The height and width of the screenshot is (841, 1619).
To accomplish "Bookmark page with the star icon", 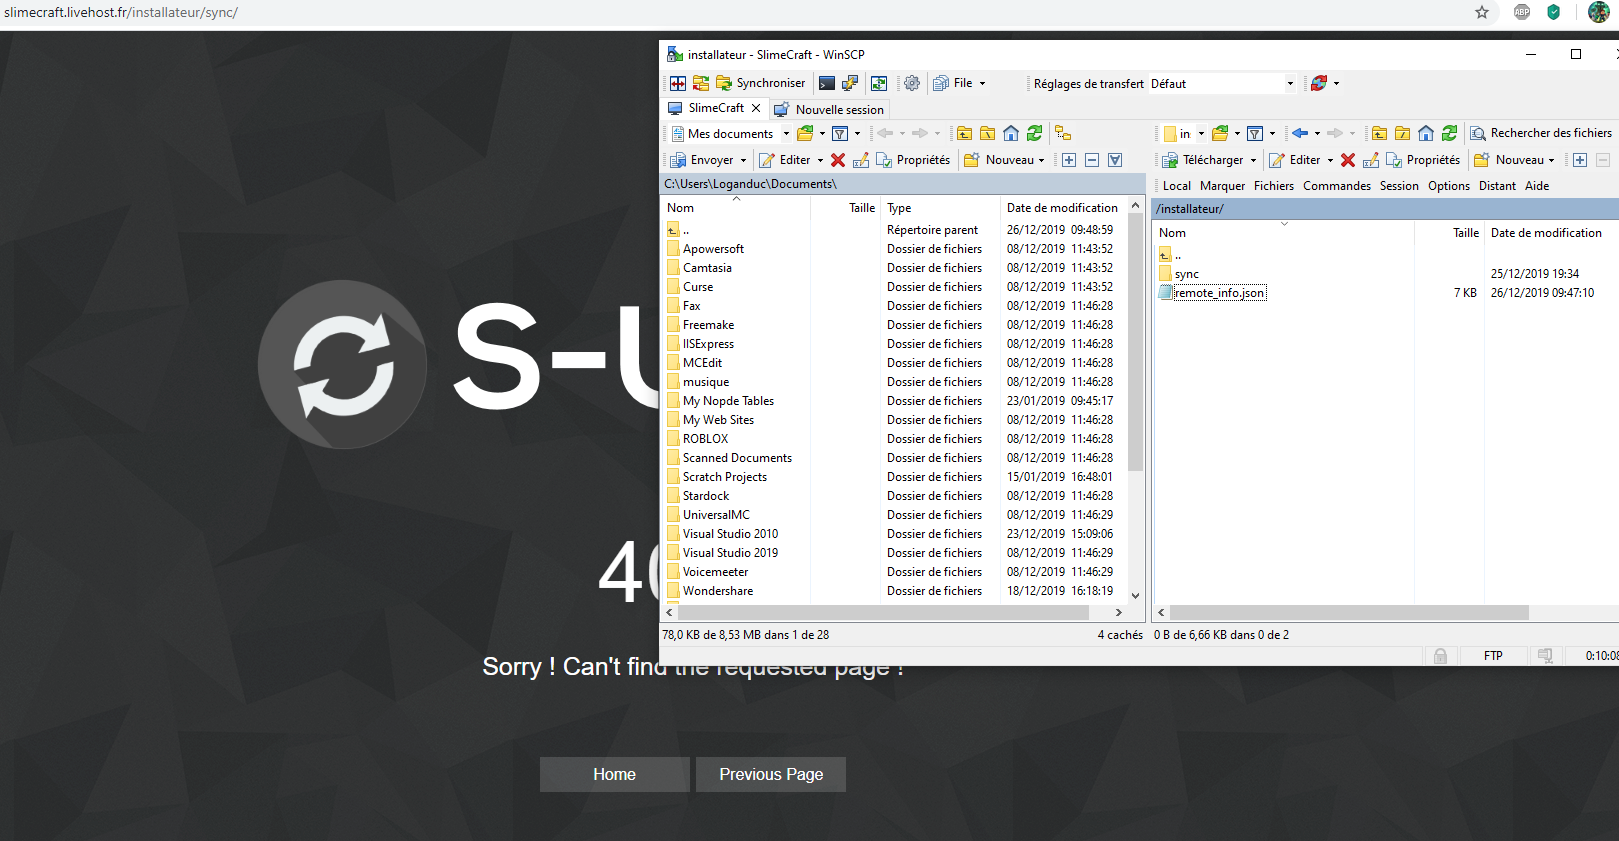I will click(1482, 12).
